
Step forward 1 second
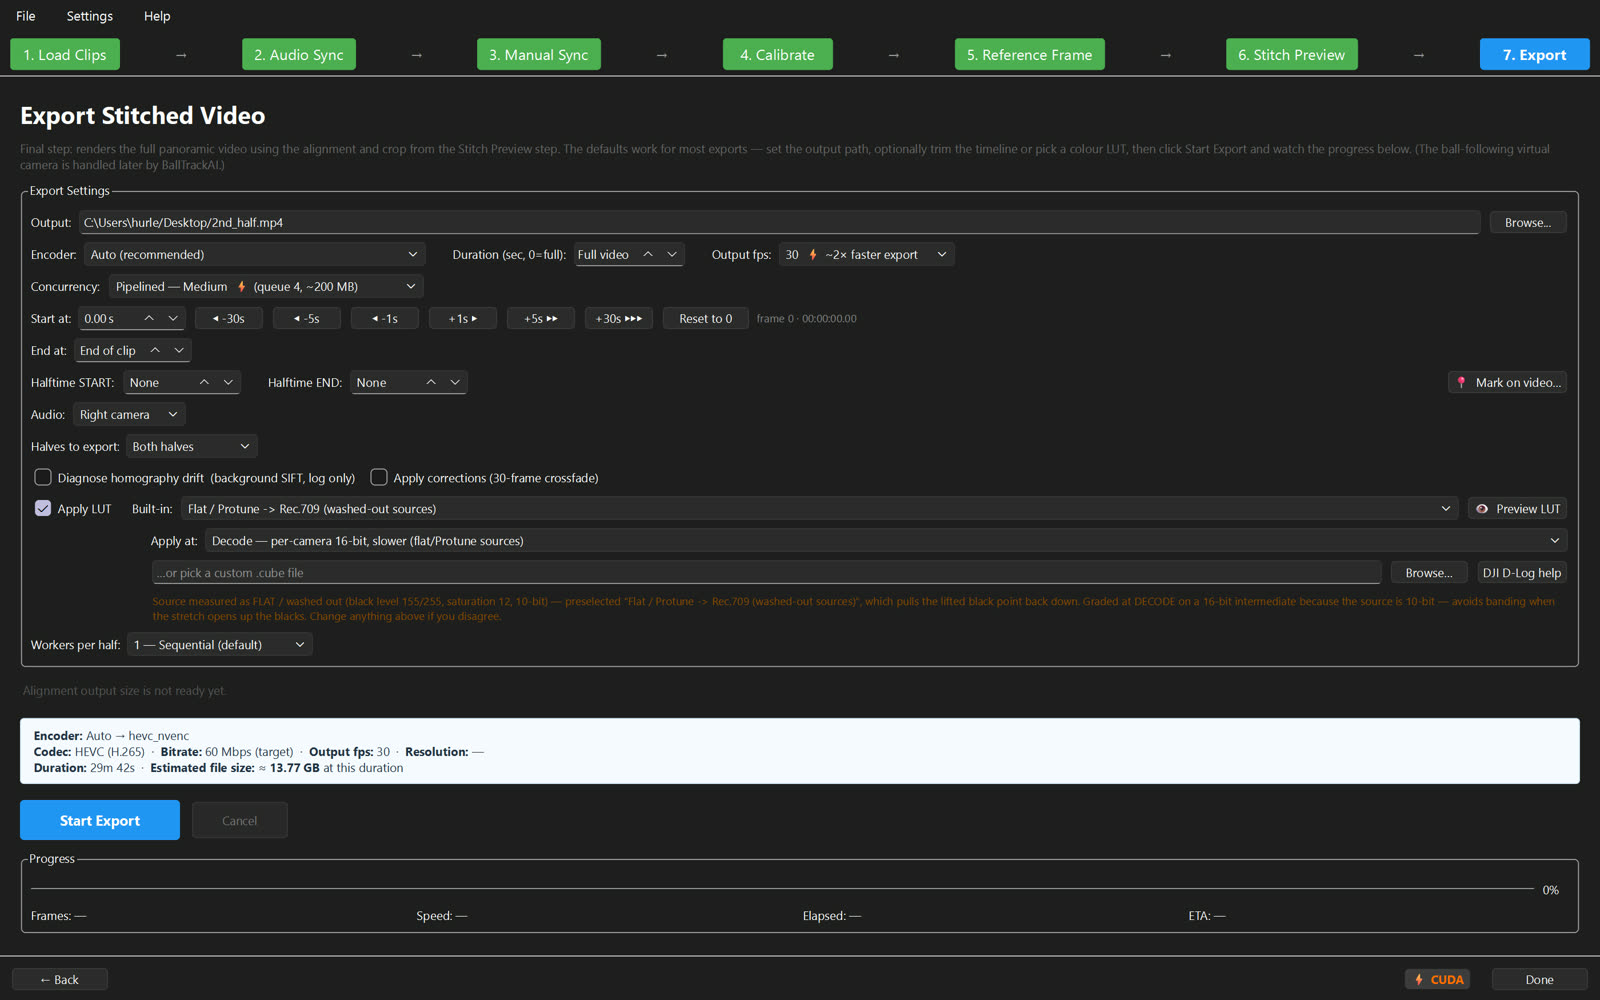coord(463,318)
